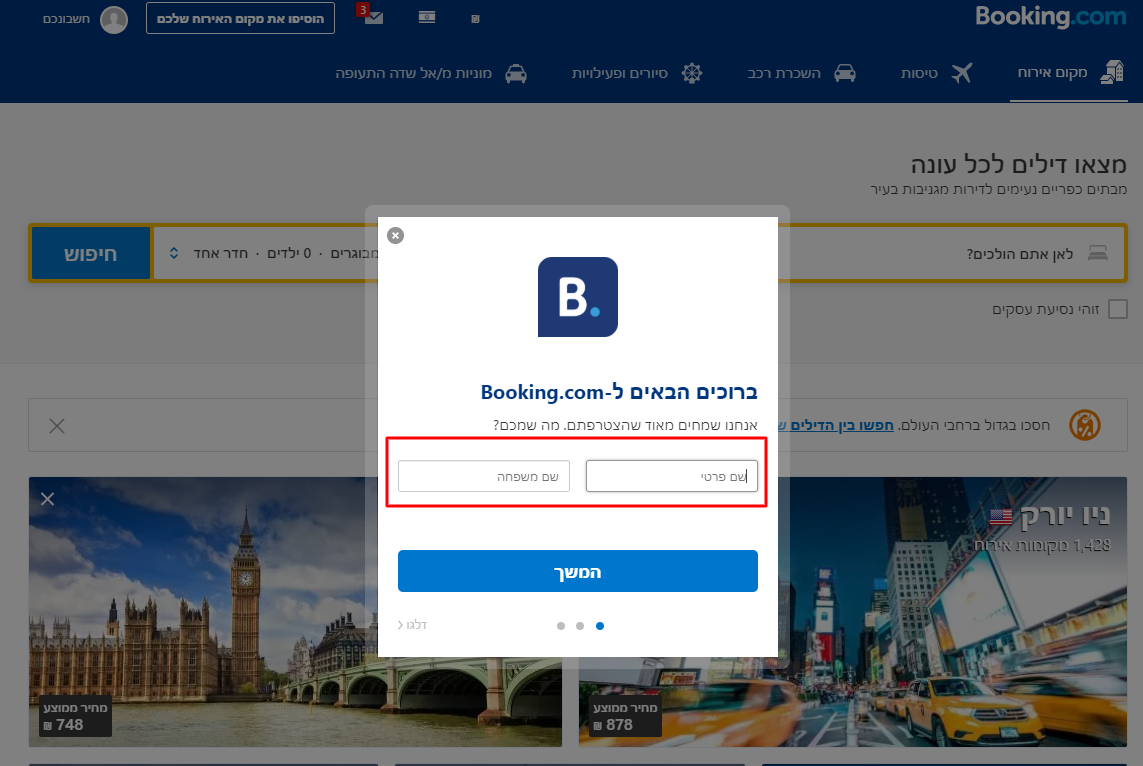
Task: Click the up-down arrows on the guests selector
Action: (173, 254)
